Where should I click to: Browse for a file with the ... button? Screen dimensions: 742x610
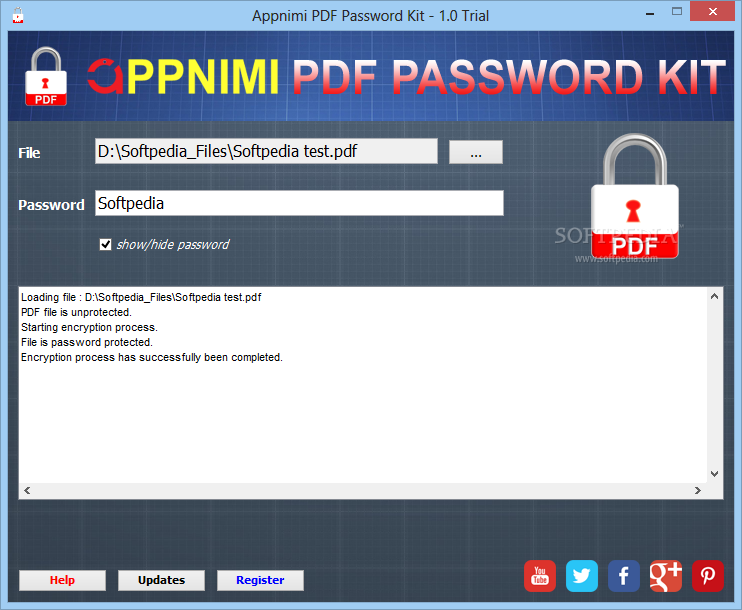pyautogui.click(x=476, y=152)
